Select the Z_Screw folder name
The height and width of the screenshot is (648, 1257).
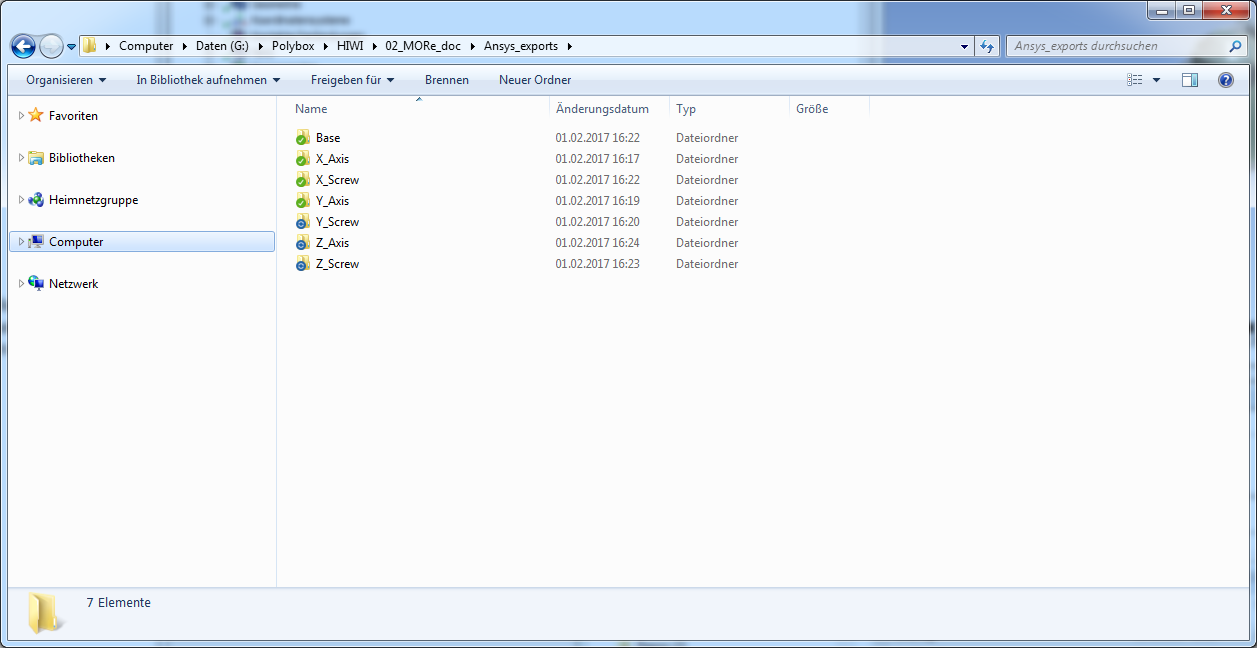337,264
